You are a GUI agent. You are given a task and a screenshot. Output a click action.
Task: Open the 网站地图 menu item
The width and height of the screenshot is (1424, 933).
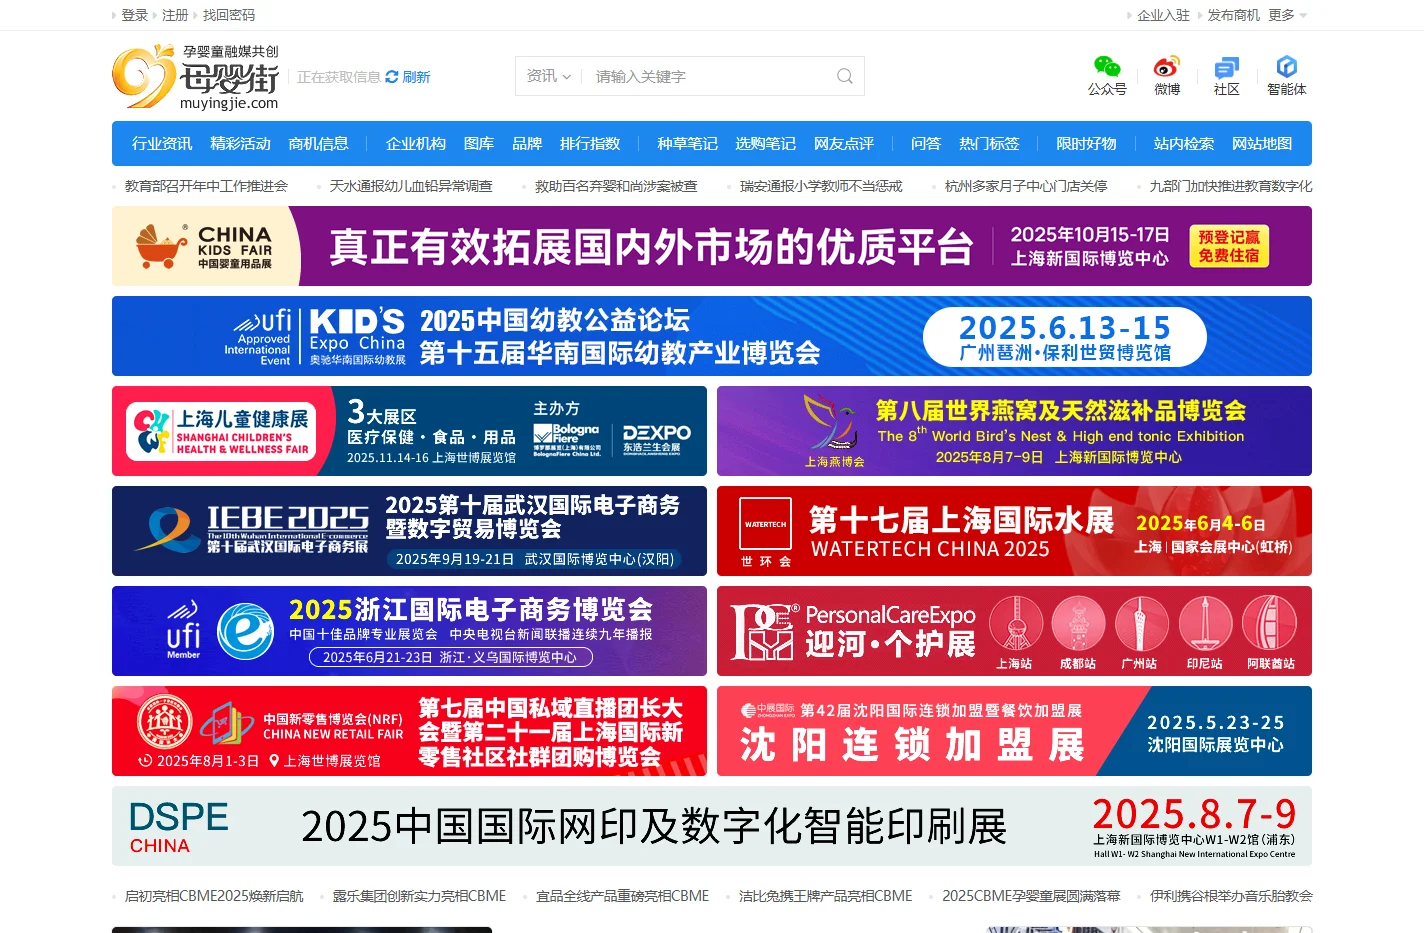pos(1262,143)
